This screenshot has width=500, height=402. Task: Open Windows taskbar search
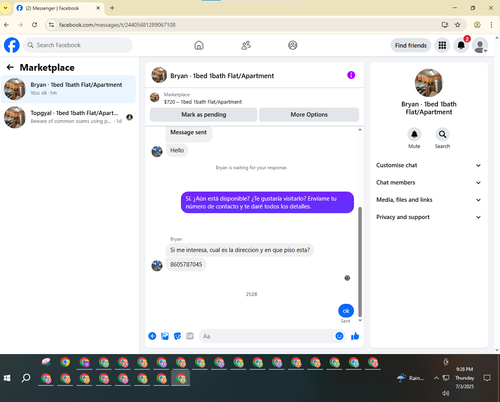pyautogui.click(x=26, y=378)
